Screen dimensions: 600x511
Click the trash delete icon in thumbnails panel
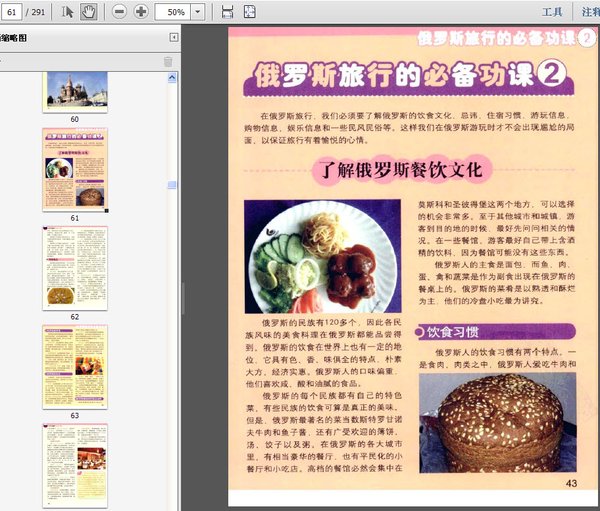168,61
